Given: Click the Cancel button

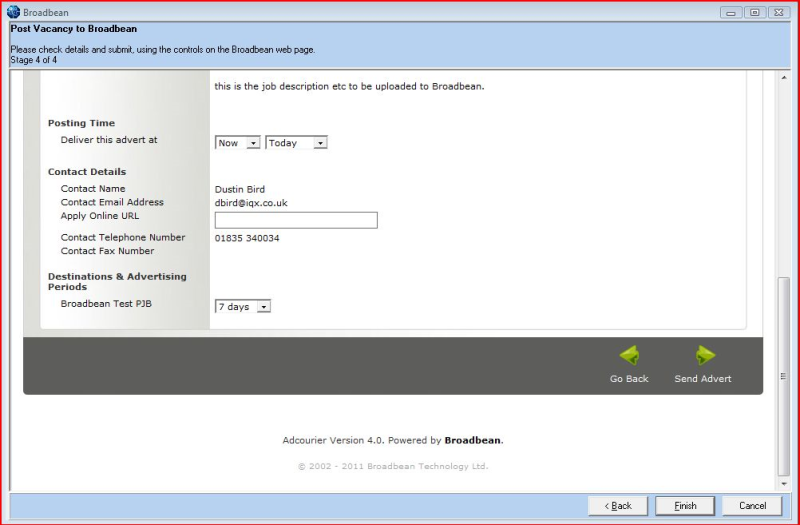Looking at the screenshot, I should pos(752,506).
